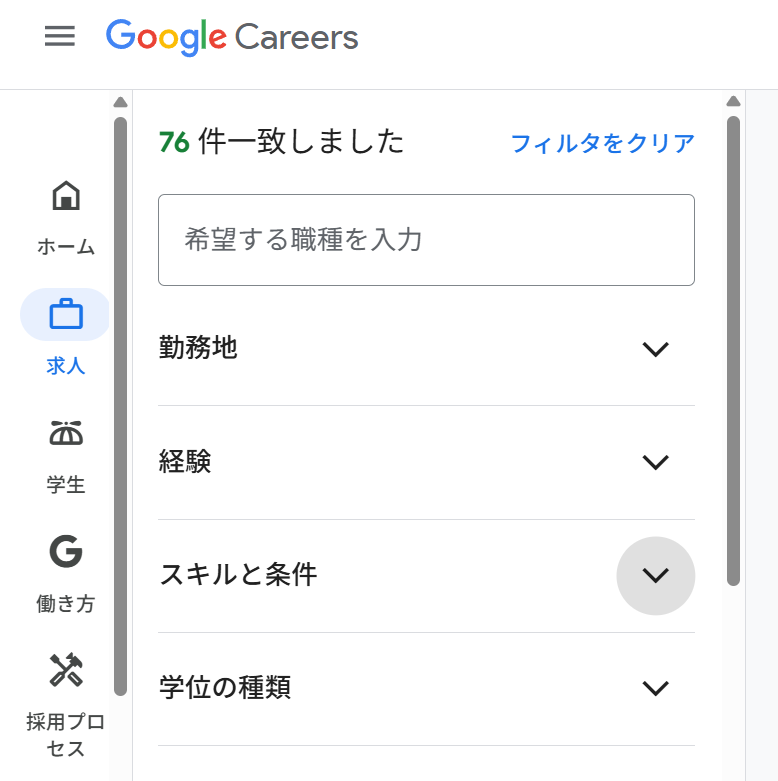
Task: Expand the 勤務地 filter chevron
Action: coord(655,349)
